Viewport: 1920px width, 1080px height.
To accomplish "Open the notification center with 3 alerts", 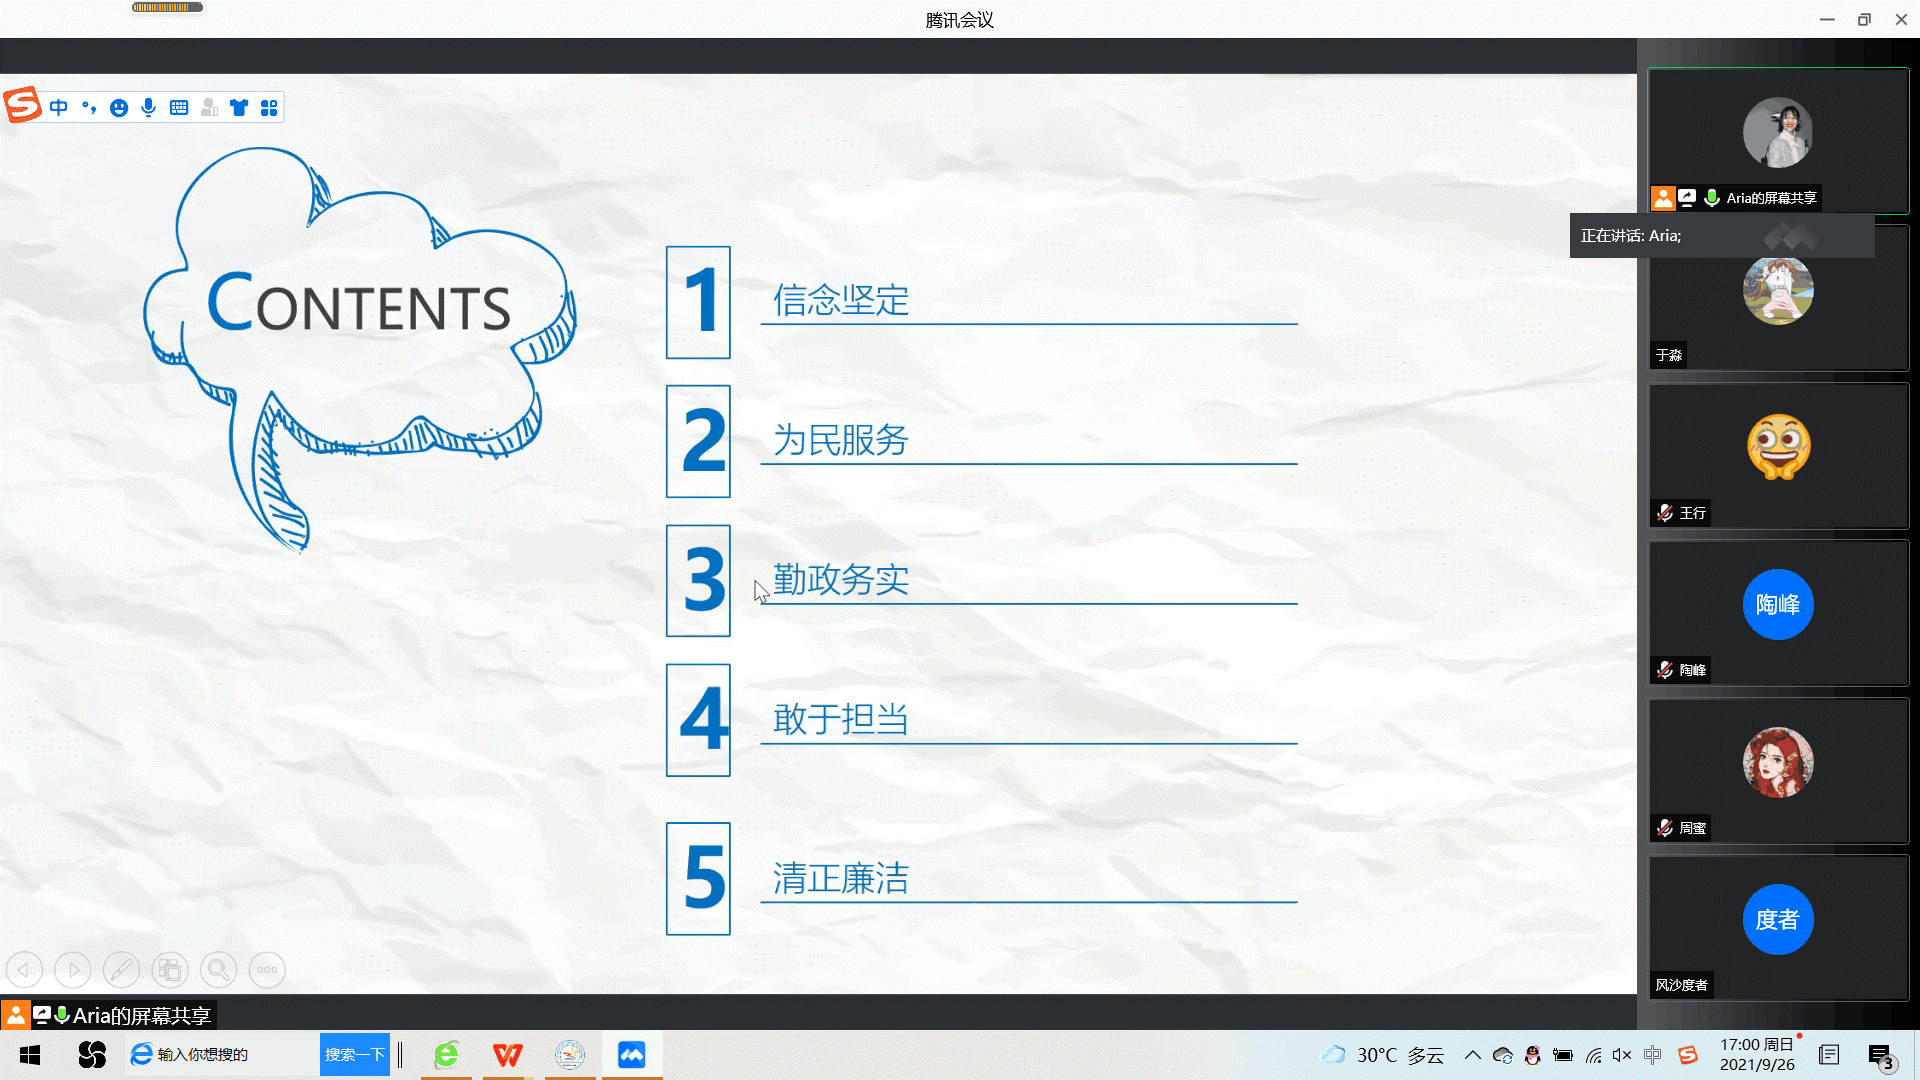I will [1880, 1056].
